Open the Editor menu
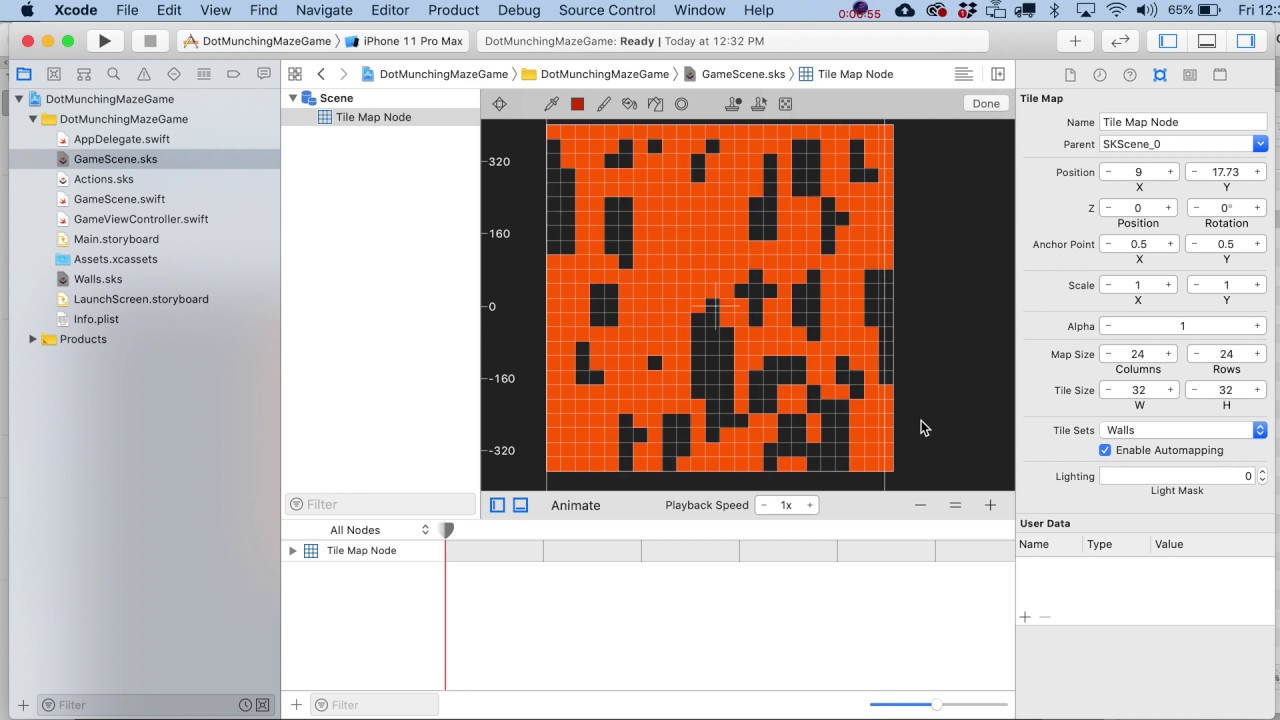This screenshot has width=1280, height=720. 390,10
